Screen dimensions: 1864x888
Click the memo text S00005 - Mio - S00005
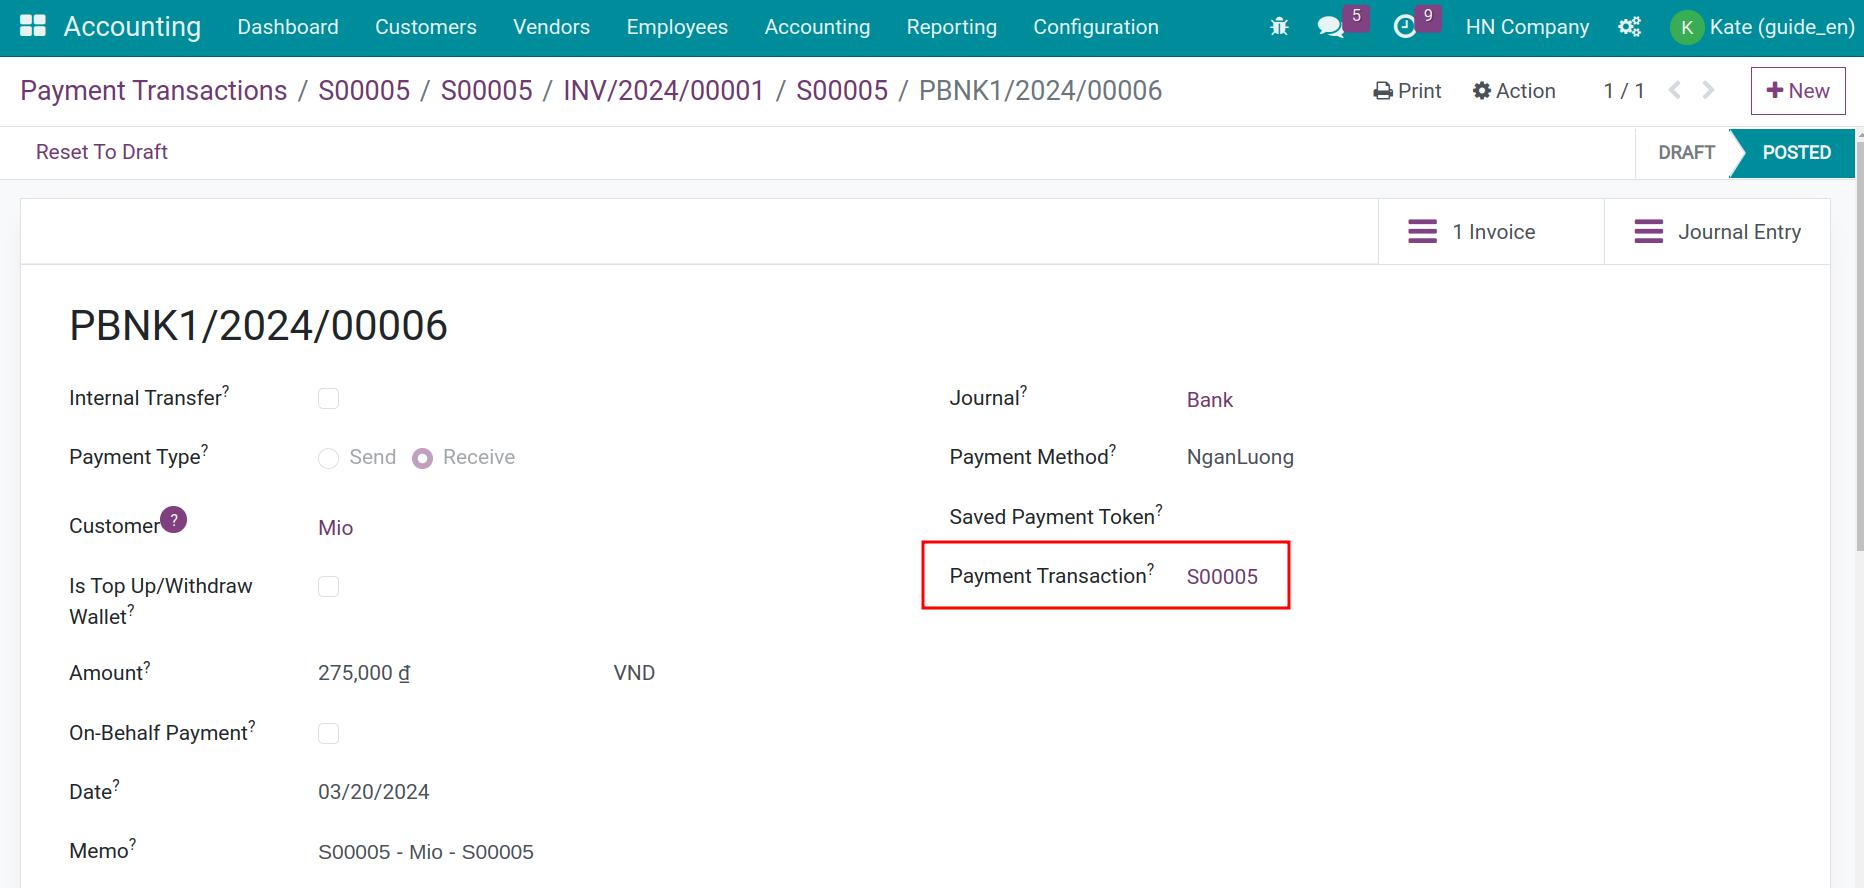(426, 852)
